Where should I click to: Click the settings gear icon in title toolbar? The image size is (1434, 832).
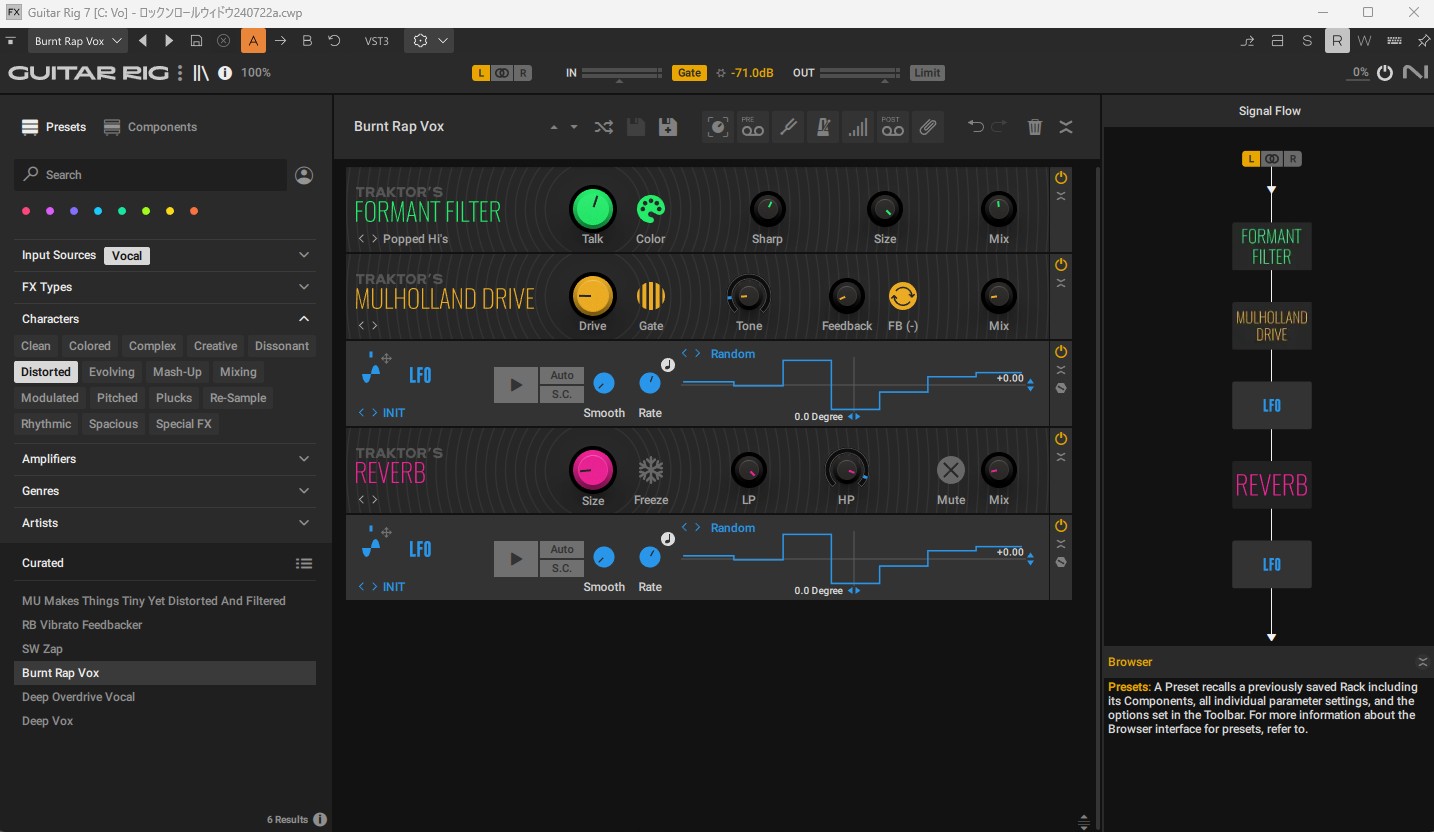pyautogui.click(x=420, y=41)
